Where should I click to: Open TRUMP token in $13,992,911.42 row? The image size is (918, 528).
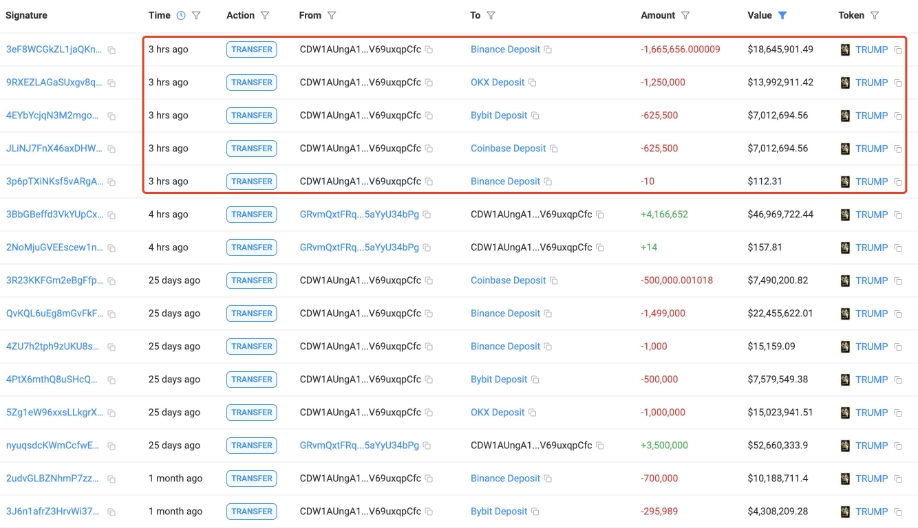871,83
